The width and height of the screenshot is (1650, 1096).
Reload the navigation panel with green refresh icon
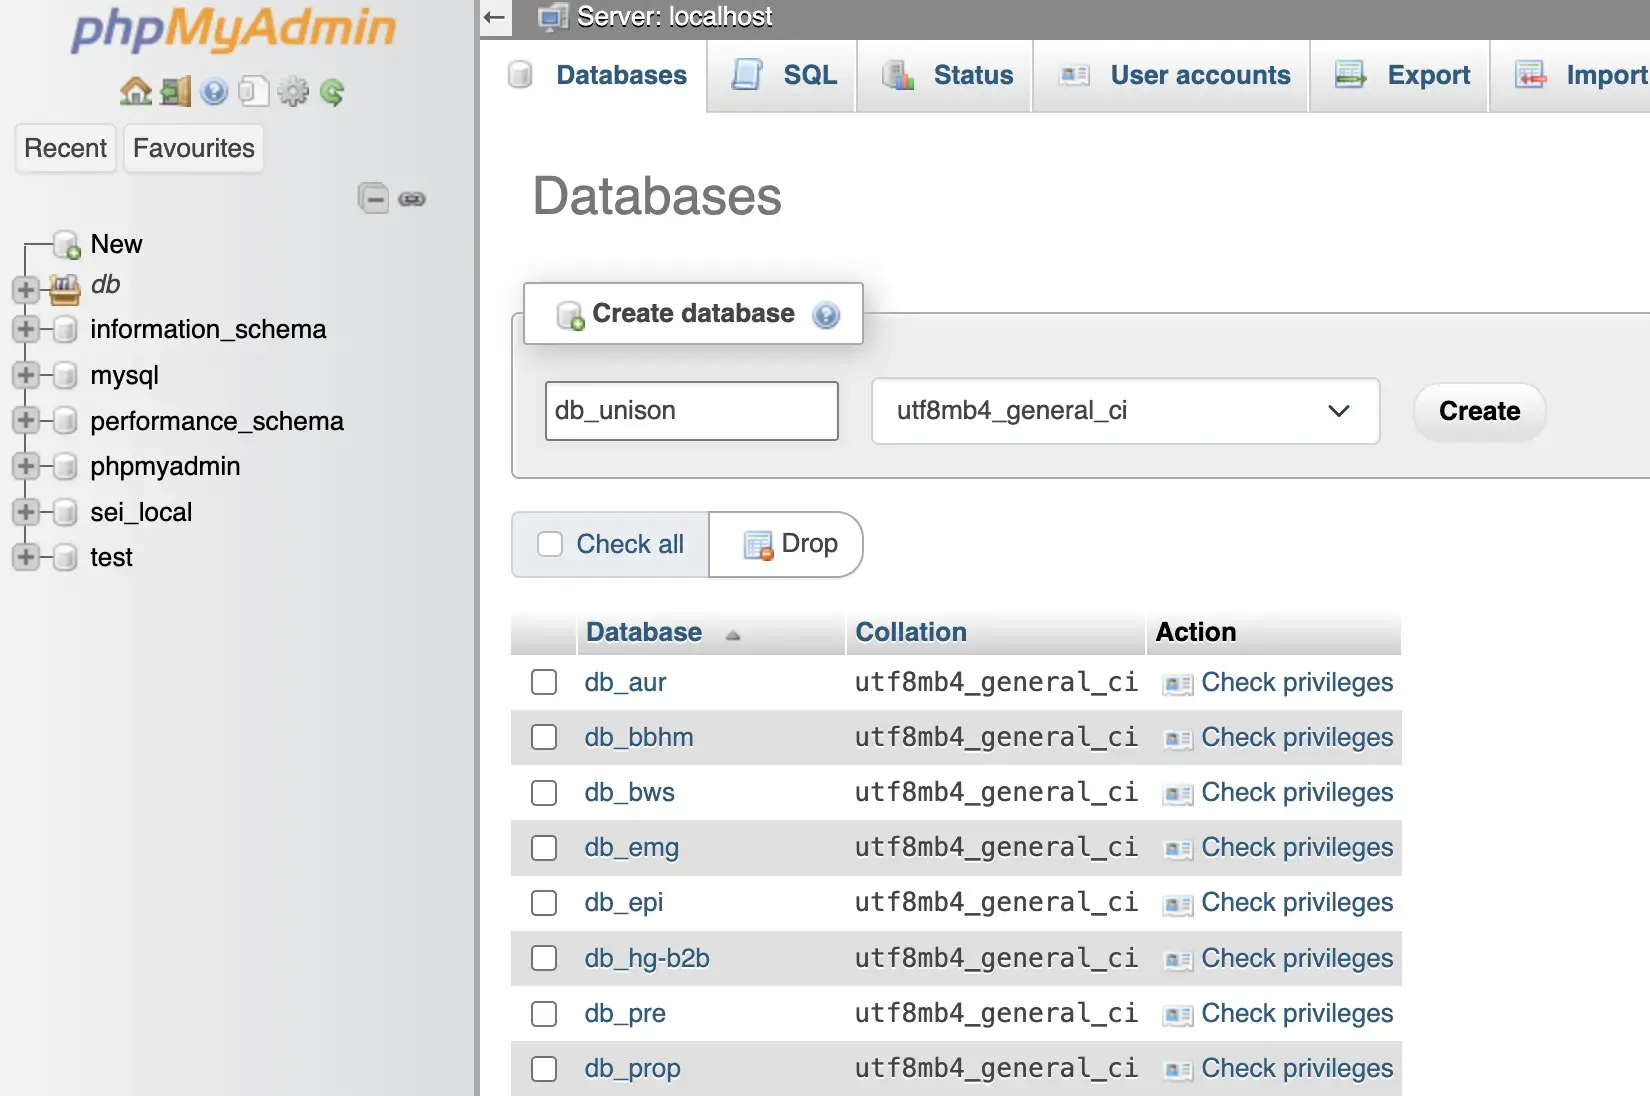[332, 92]
